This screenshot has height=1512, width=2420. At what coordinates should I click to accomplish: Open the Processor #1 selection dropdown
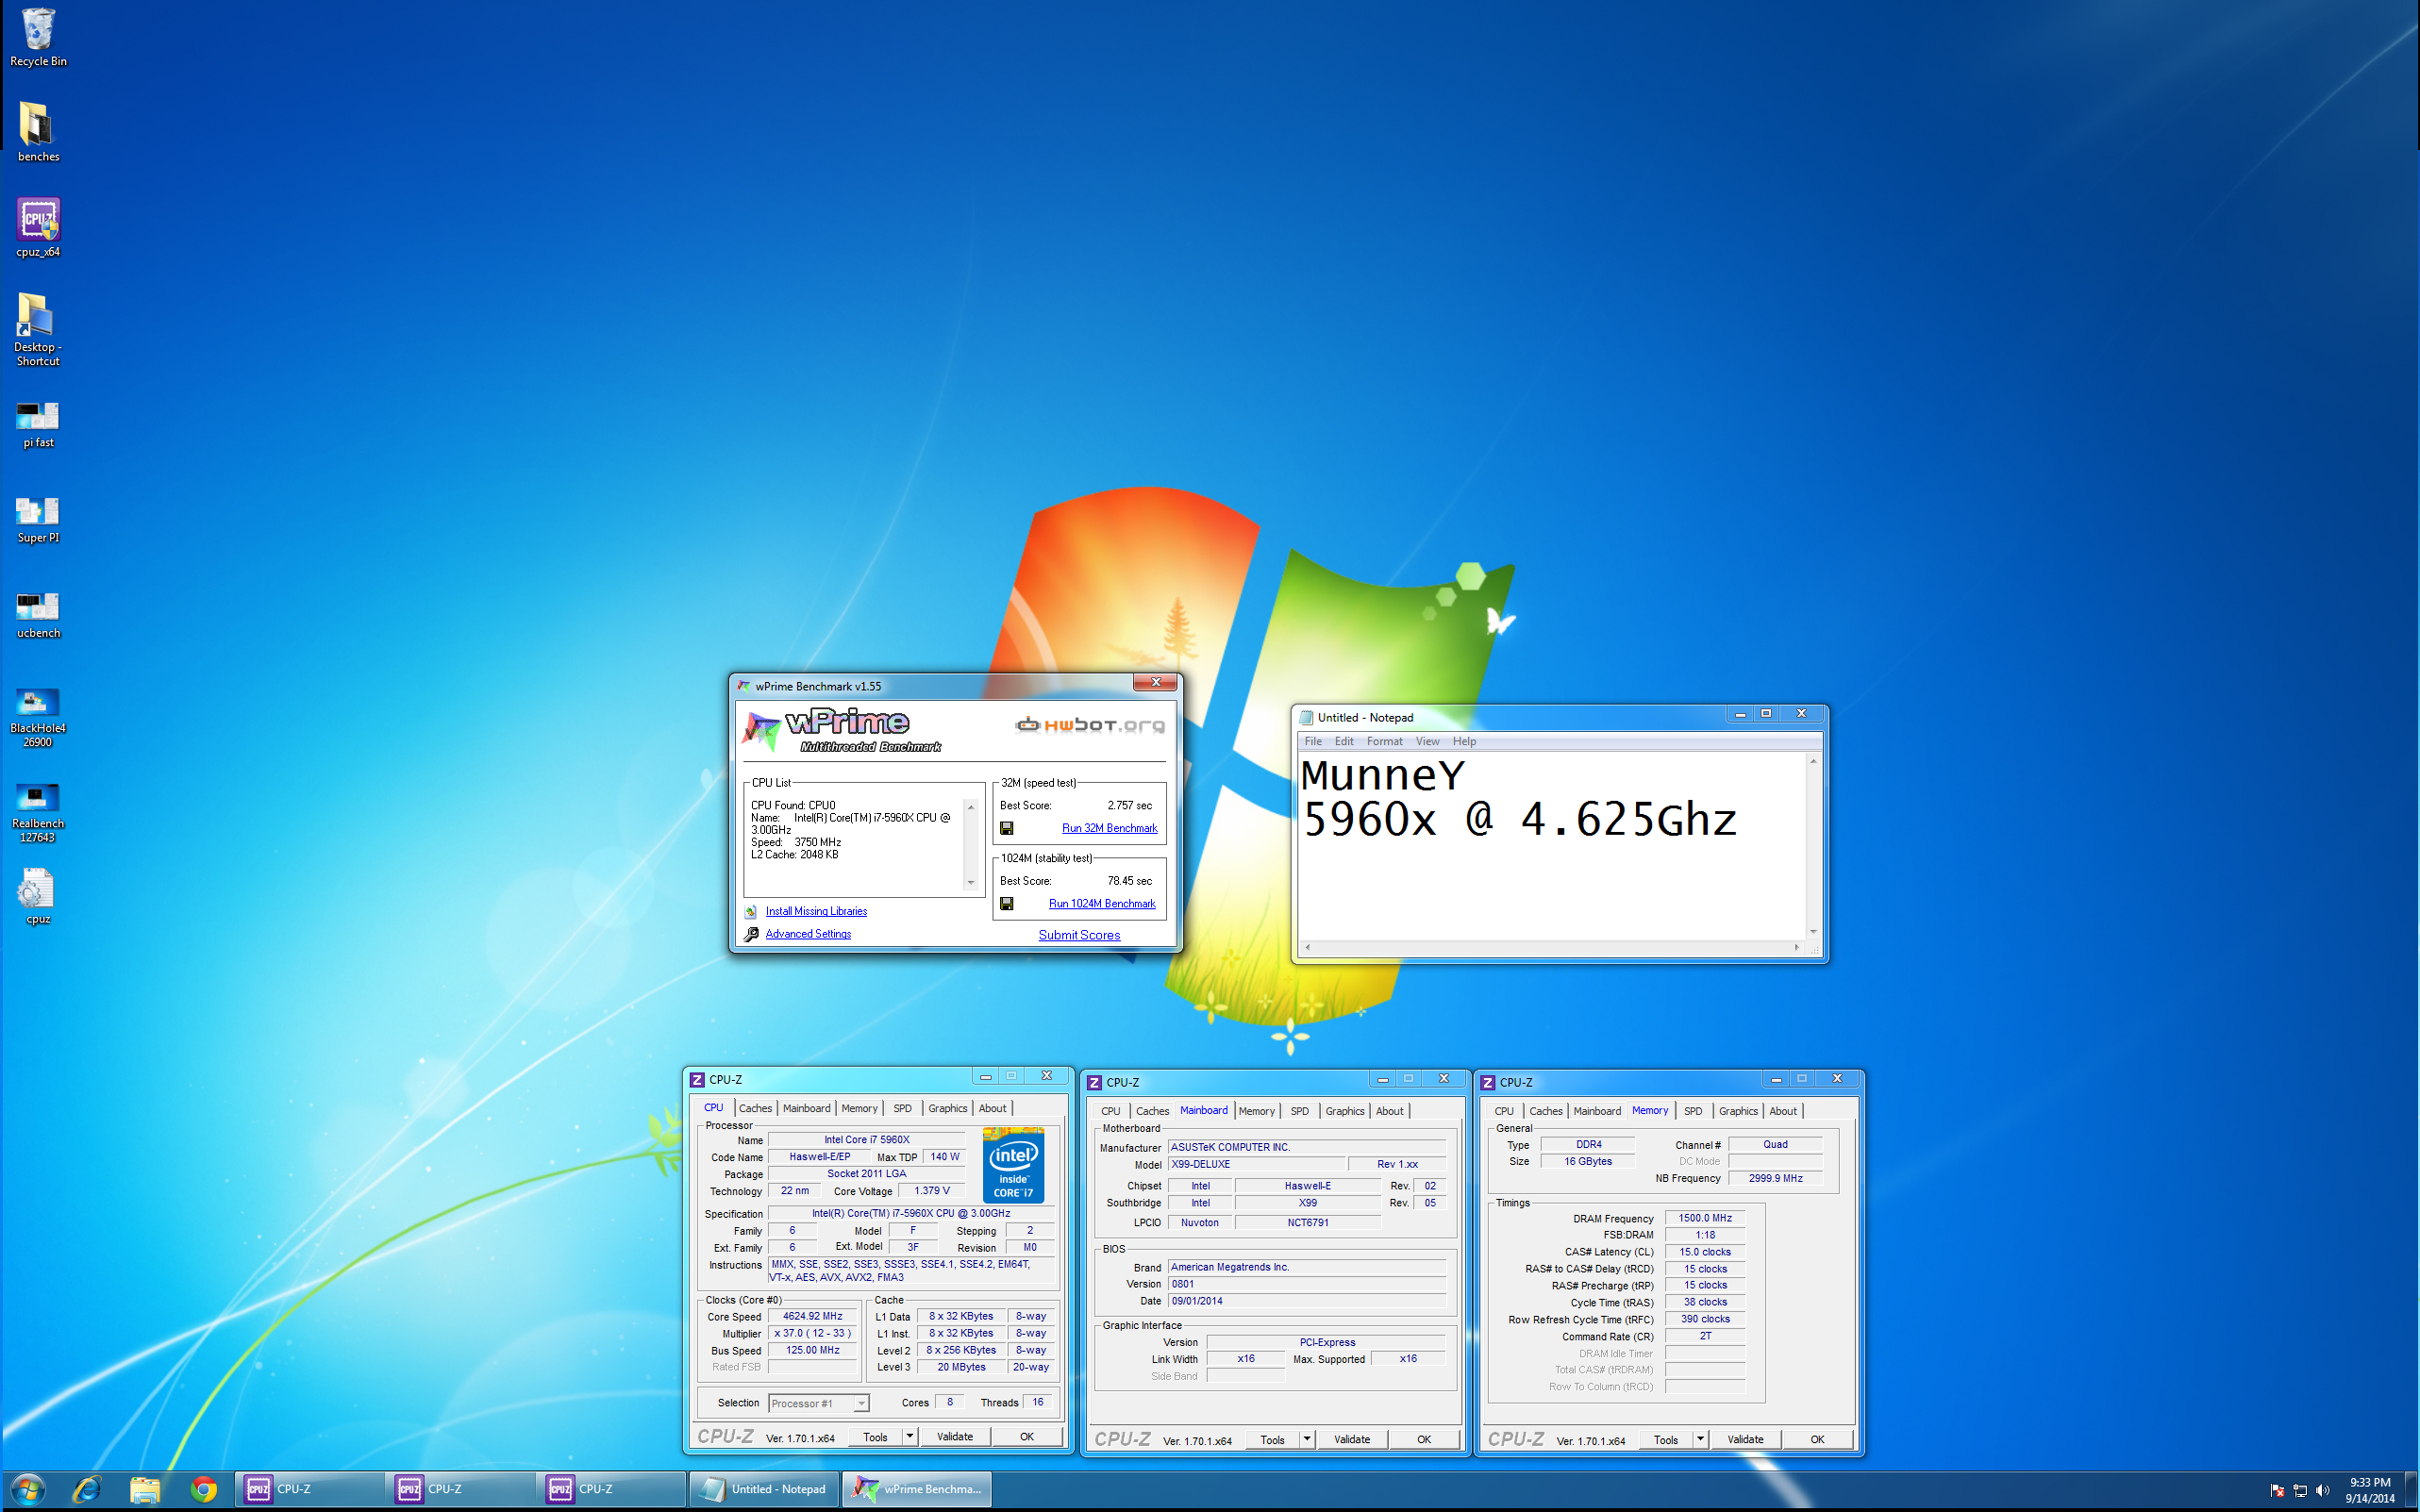(x=819, y=1403)
